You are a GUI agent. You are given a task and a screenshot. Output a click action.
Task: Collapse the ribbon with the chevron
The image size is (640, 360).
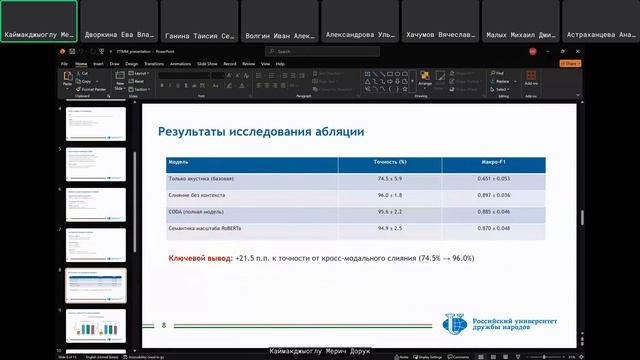(577, 96)
